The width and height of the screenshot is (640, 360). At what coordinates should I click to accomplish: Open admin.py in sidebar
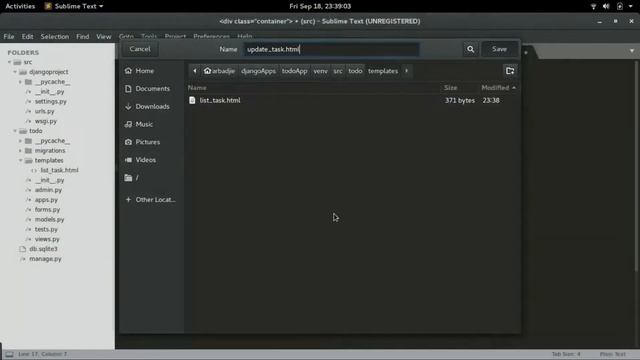click(48, 190)
